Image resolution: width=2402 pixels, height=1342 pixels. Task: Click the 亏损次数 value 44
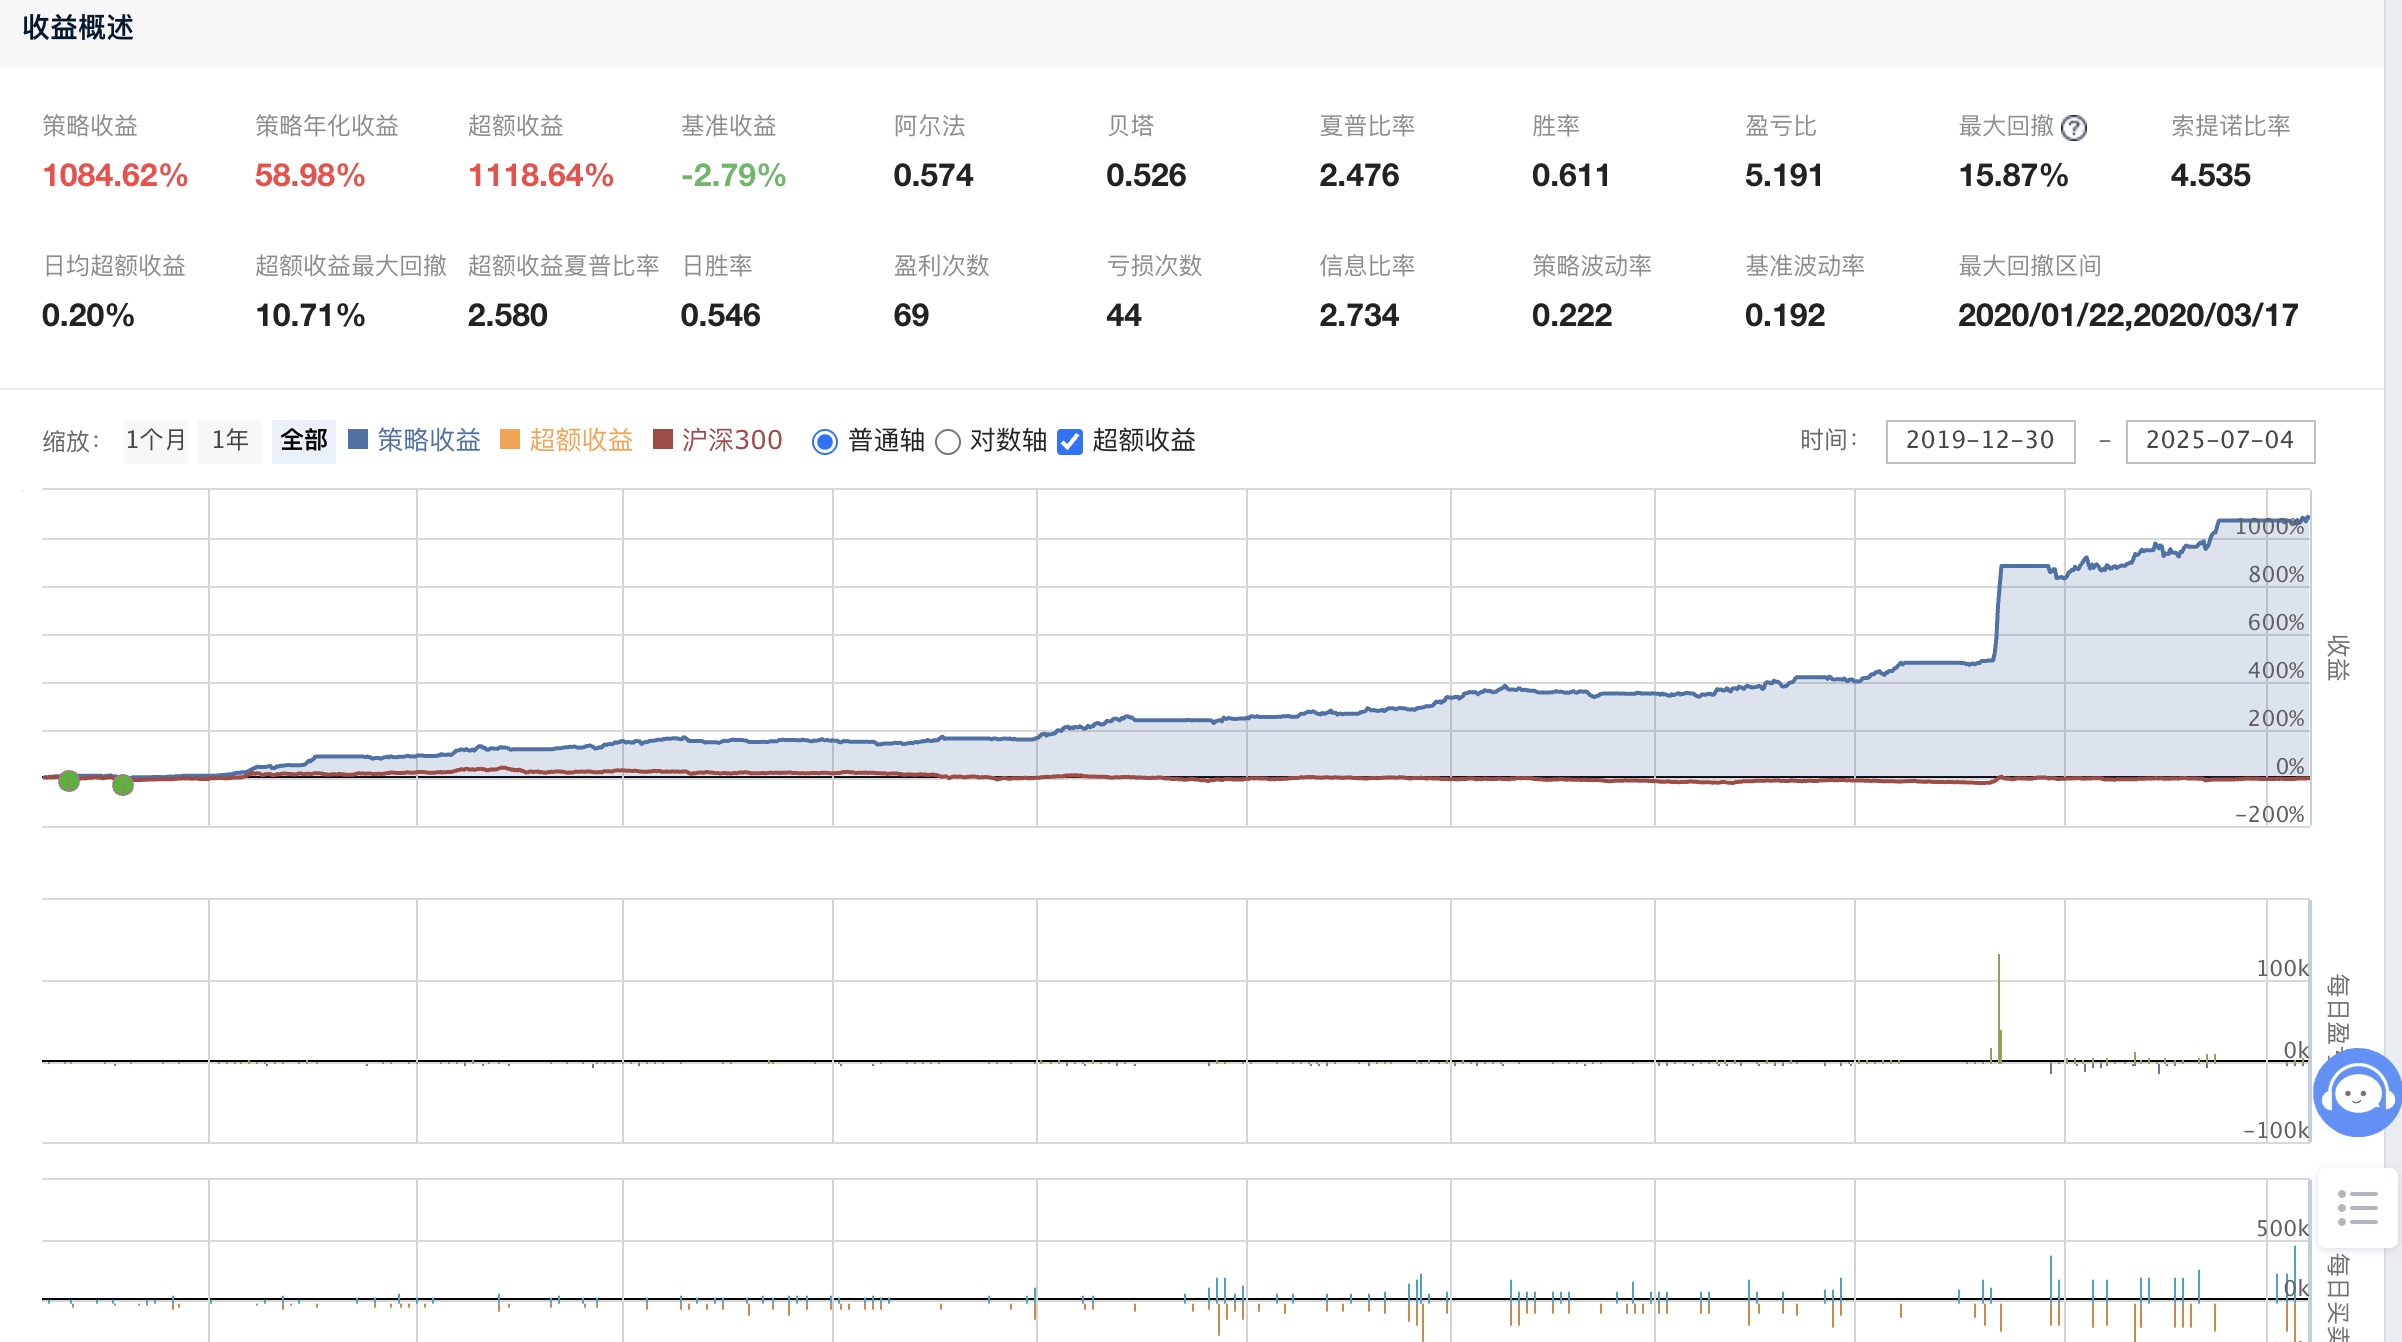pos(1124,316)
